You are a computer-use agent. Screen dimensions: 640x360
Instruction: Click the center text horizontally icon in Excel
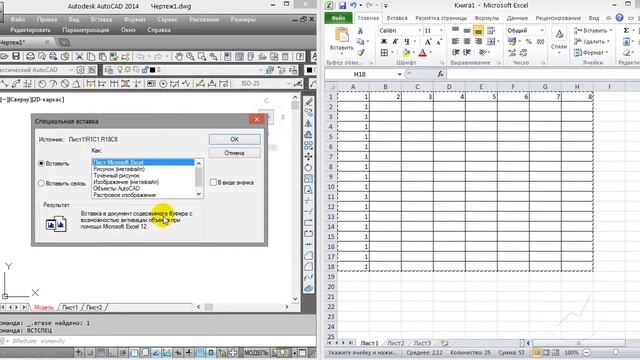[467, 41]
